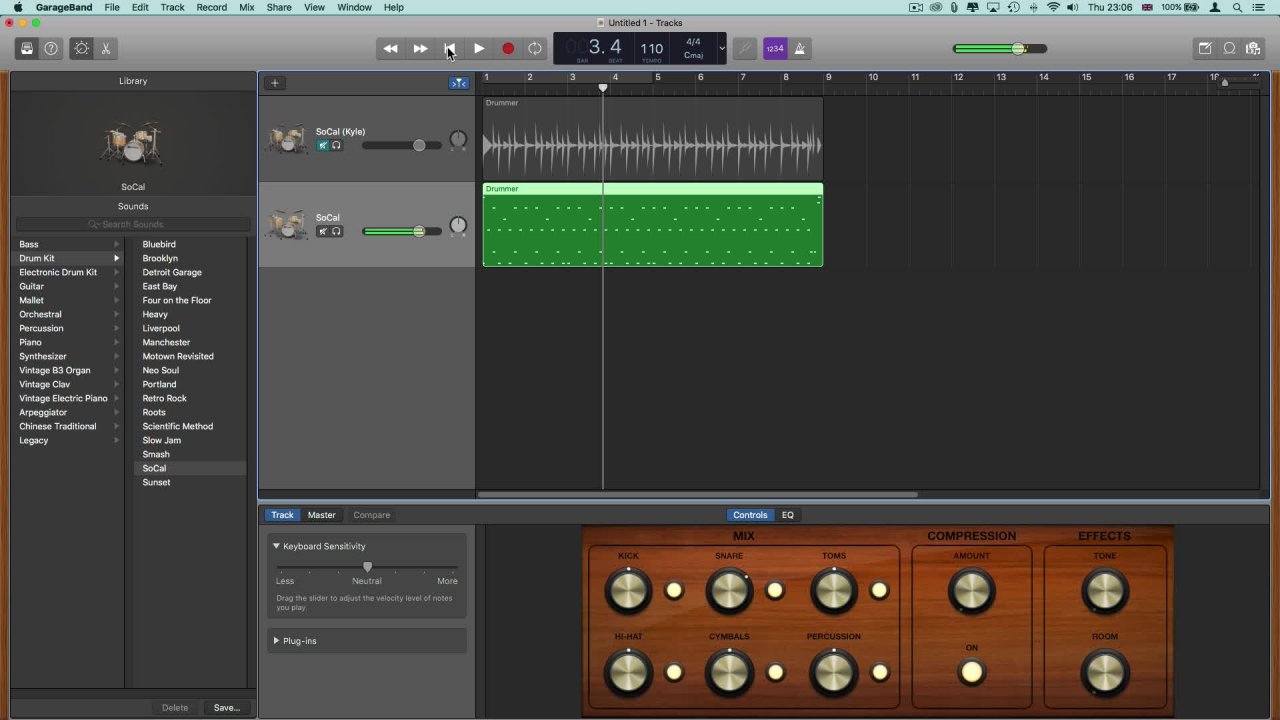Enable the 1234 count-in button

click(x=774, y=48)
